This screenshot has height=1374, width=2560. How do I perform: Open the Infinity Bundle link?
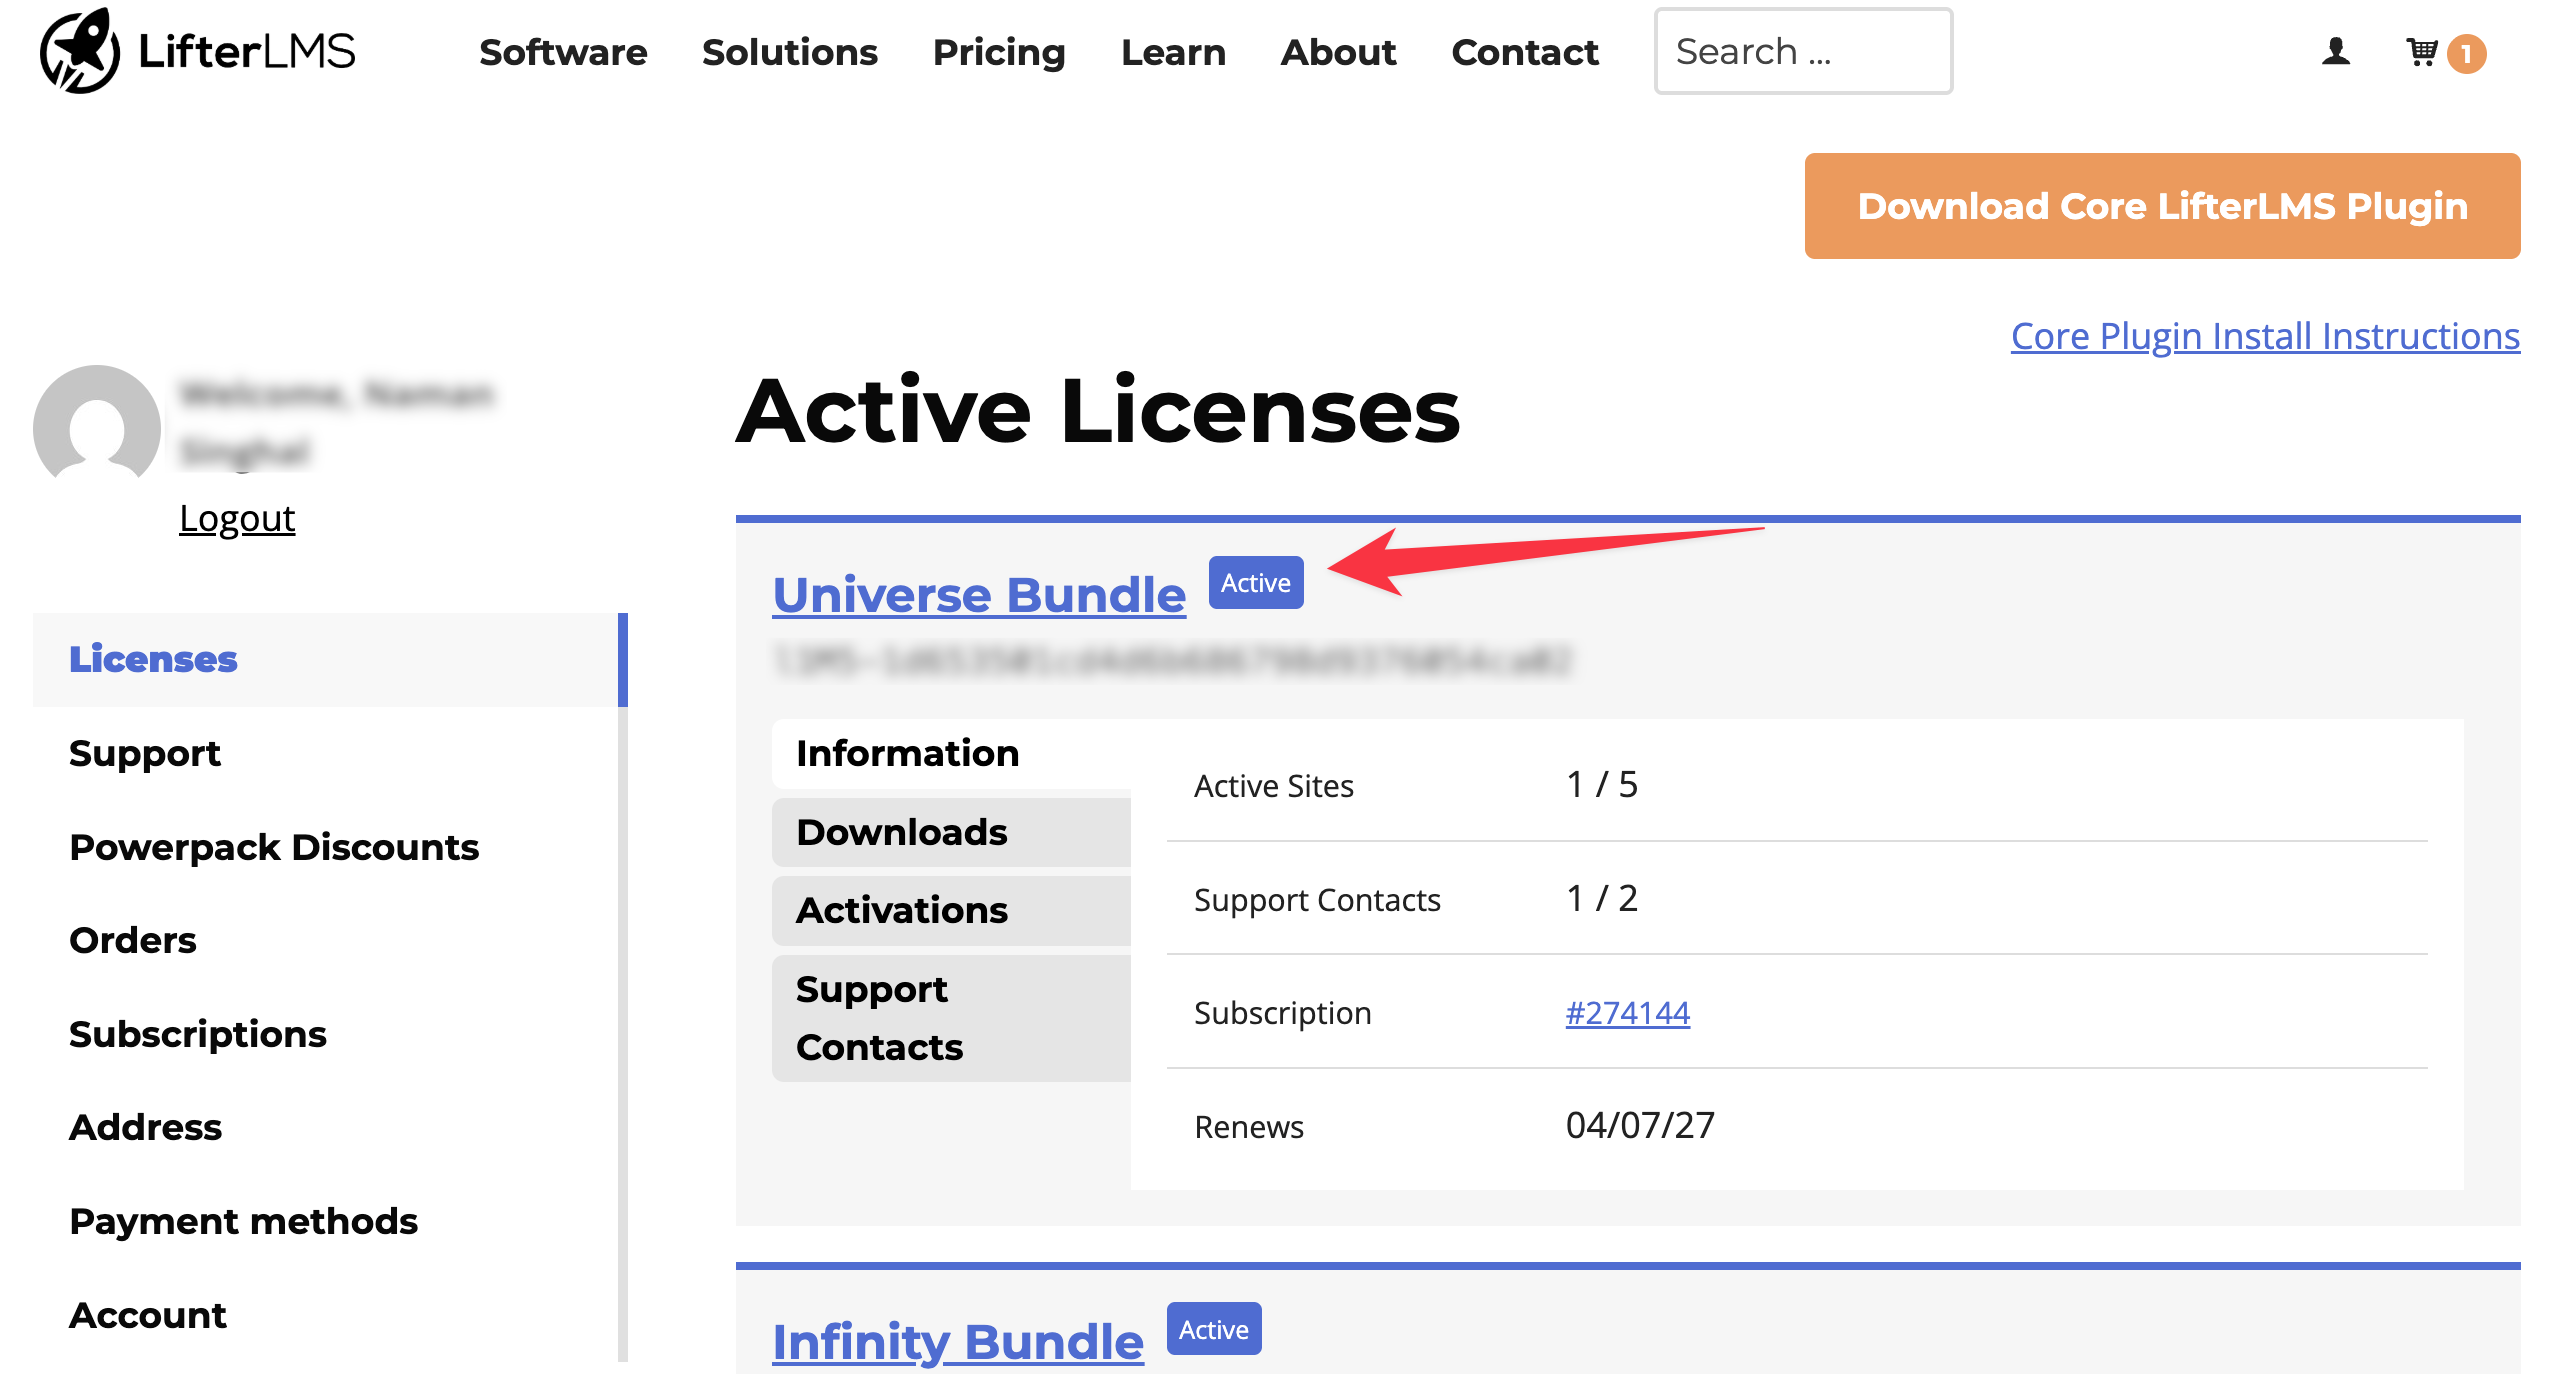pyautogui.click(x=958, y=1342)
